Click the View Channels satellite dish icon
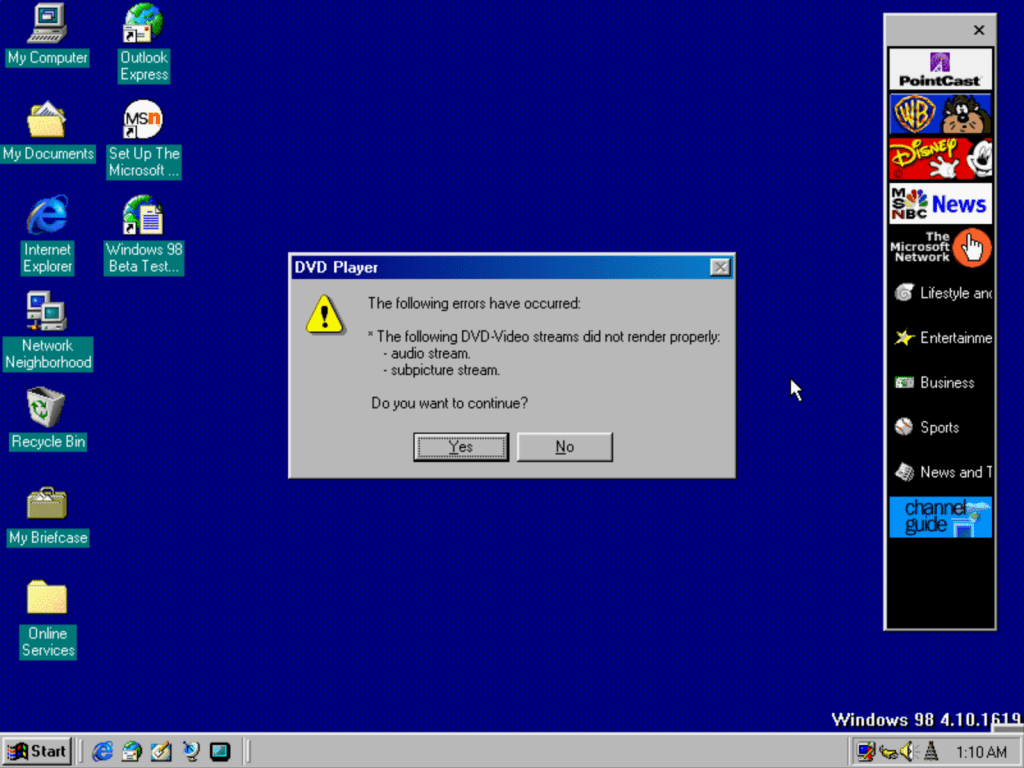Image resolution: width=1024 pixels, height=768 pixels. tap(190, 751)
